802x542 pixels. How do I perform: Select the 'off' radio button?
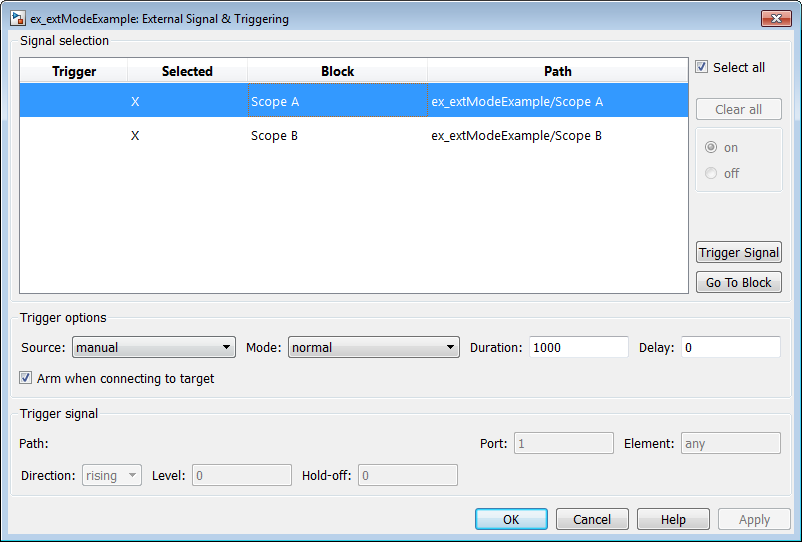pyautogui.click(x=711, y=173)
